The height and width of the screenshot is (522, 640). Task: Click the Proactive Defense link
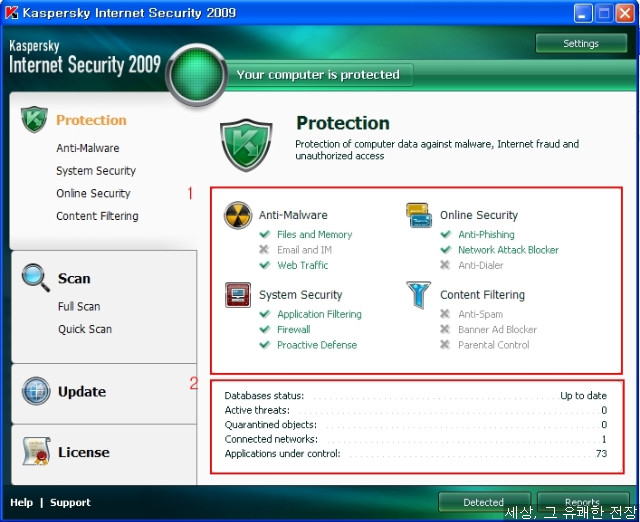(317, 345)
